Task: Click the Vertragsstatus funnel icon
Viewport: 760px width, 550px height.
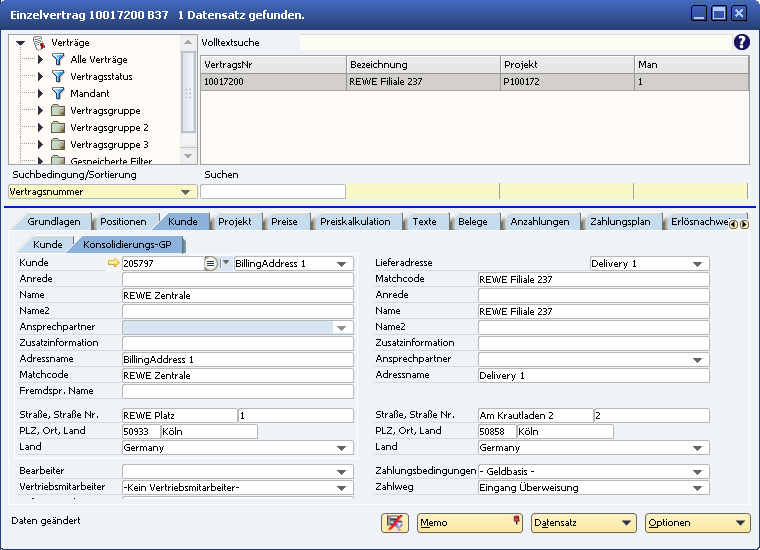Action: pyautogui.click(x=58, y=77)
